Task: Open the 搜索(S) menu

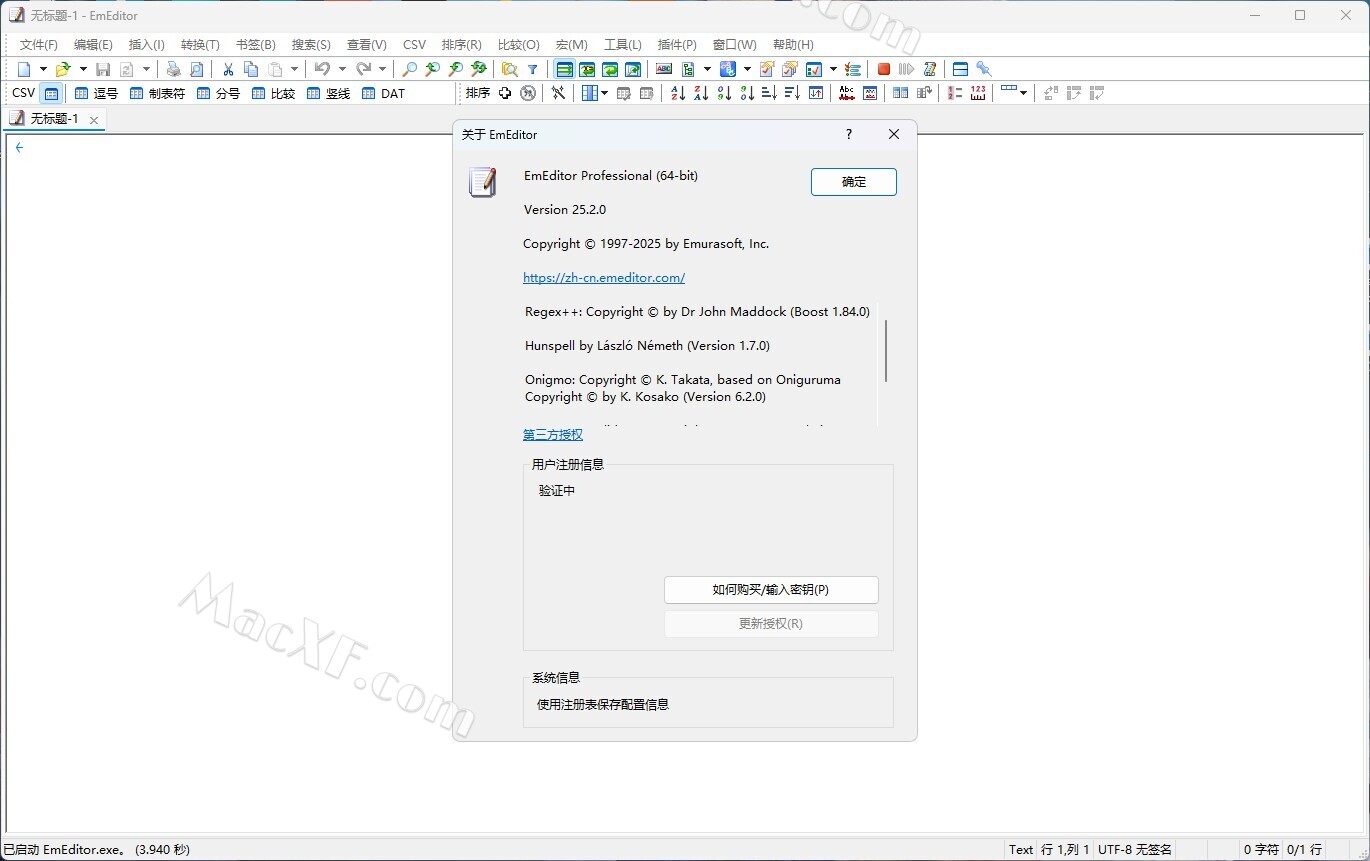Action: (311, 44)
